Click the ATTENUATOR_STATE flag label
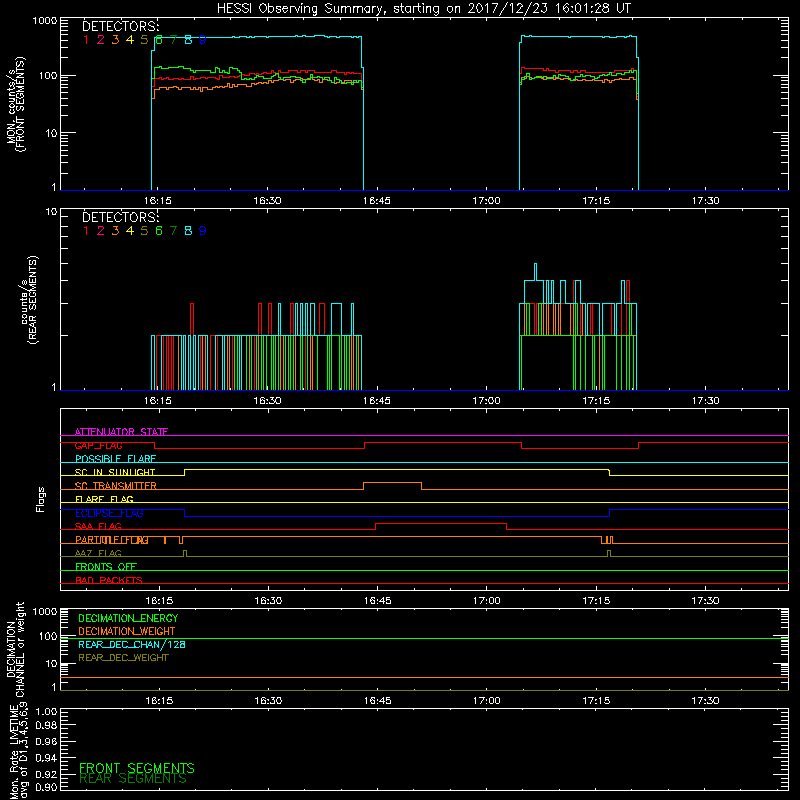 (121, 432)
